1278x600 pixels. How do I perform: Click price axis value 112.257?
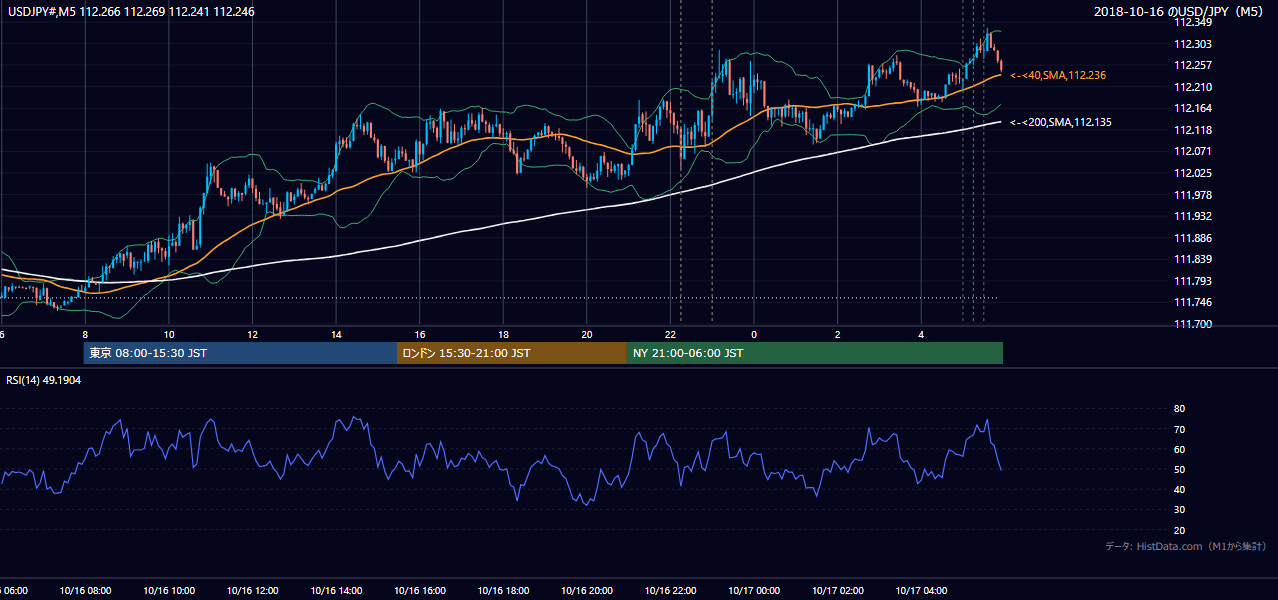[1193, 65]
